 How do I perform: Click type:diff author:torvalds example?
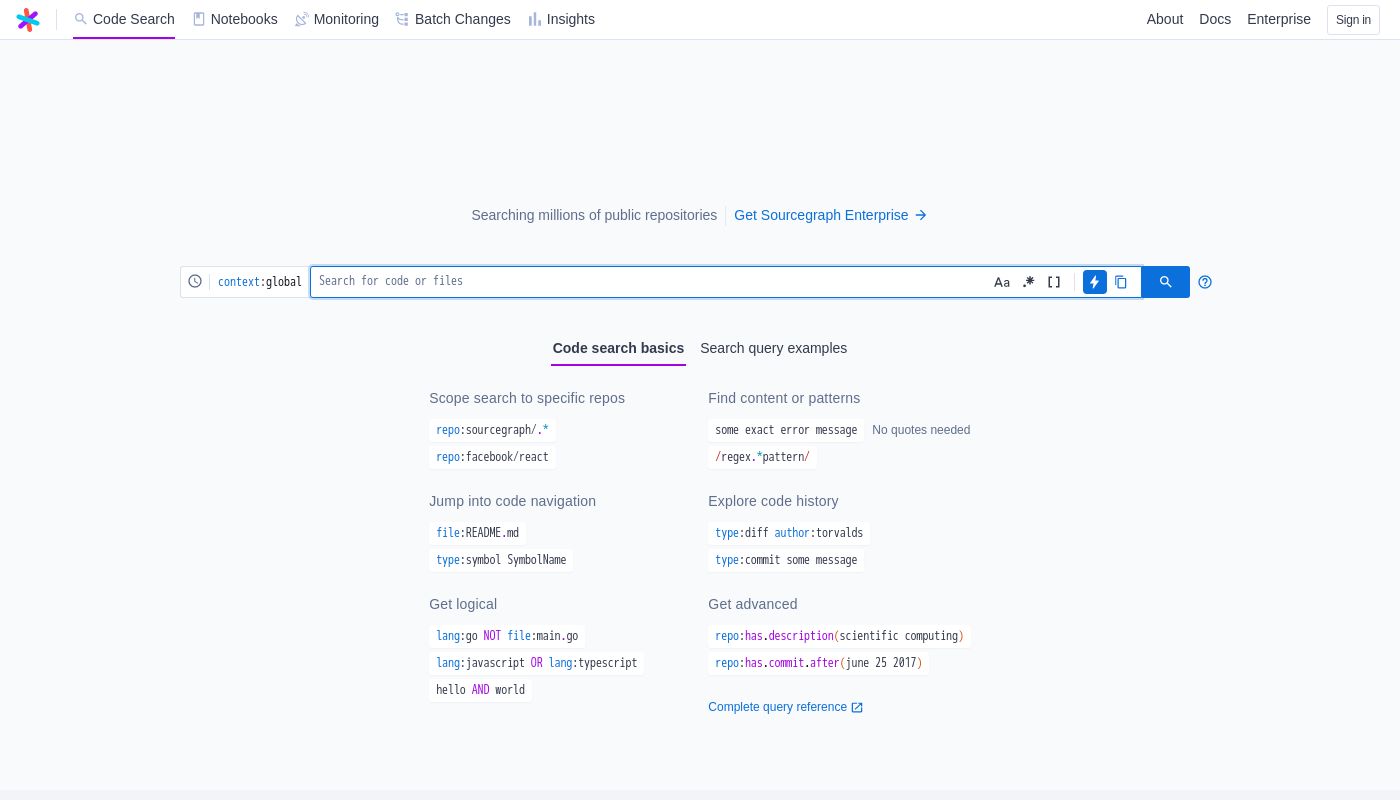[789, 533]
